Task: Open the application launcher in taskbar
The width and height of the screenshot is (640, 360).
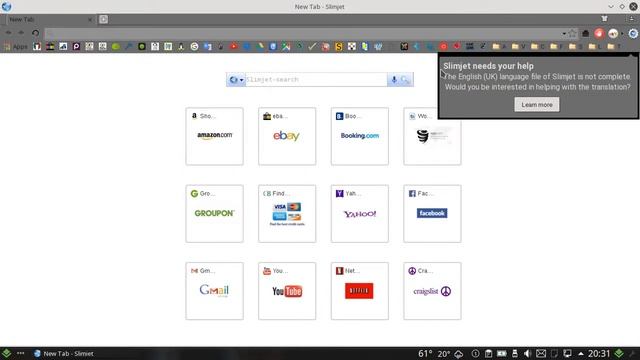Action: pos(7,353)
